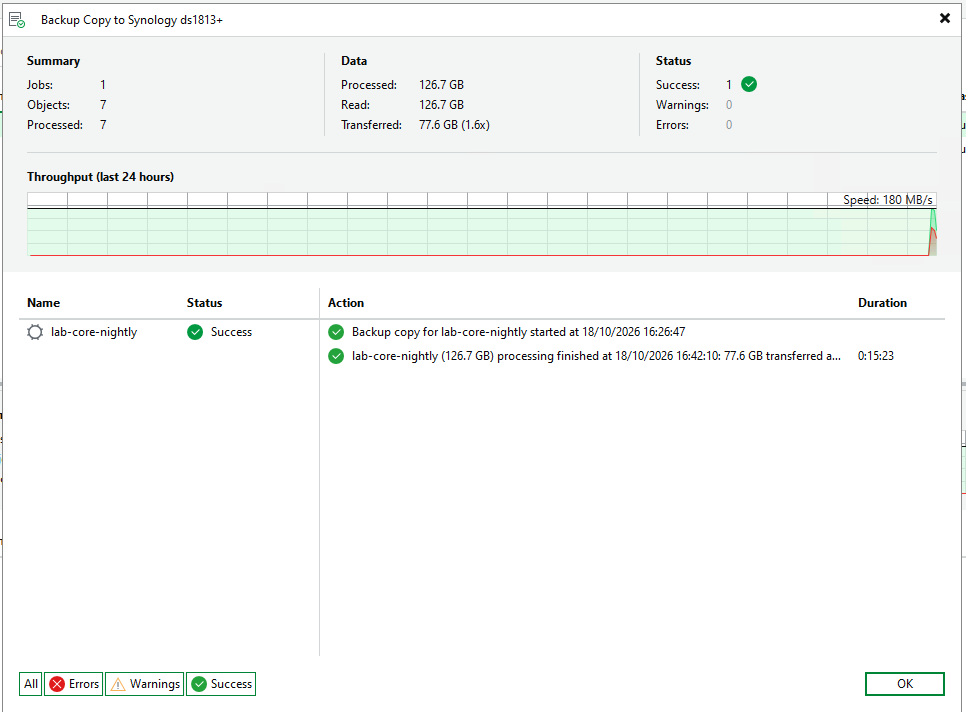Click the 'Speed: 180 MB/s' label
This screenshot has width=966, height=712.
[888, 200]
